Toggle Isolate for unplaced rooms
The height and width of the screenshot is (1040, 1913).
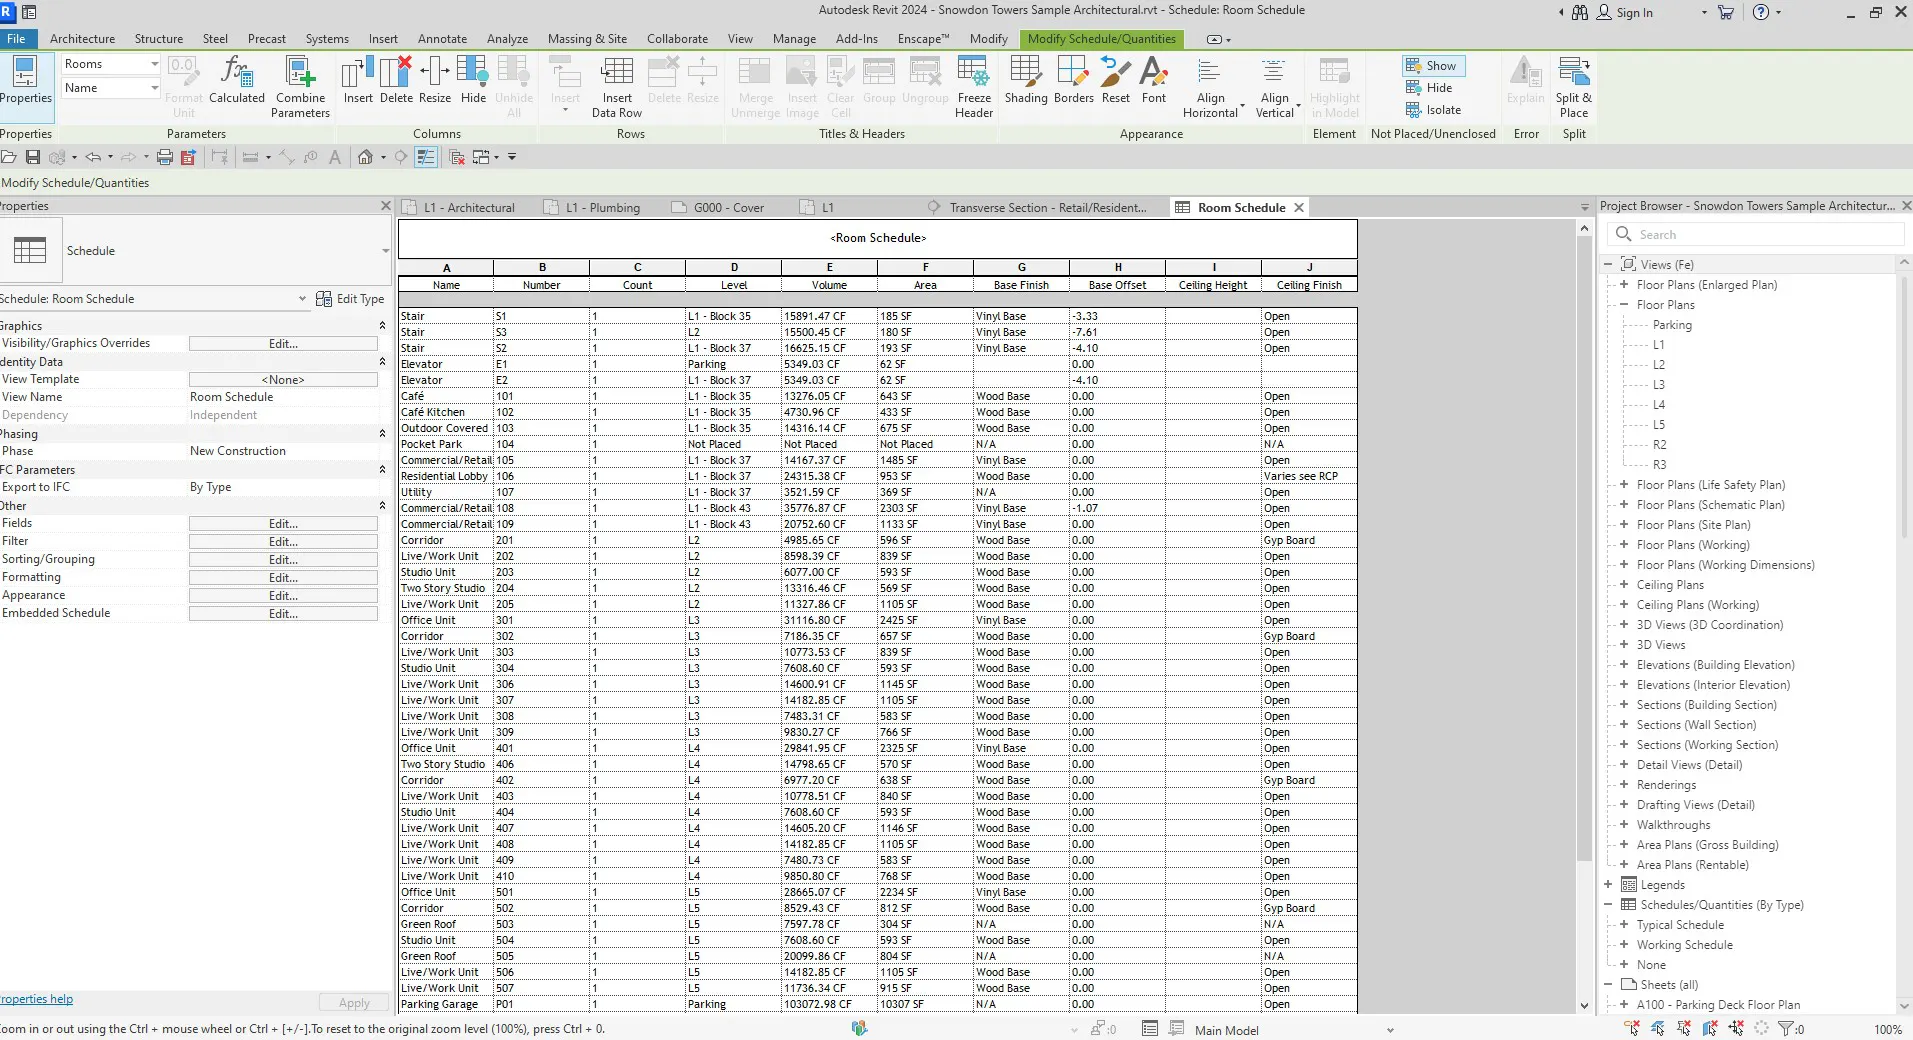(x=1433, y=110)
